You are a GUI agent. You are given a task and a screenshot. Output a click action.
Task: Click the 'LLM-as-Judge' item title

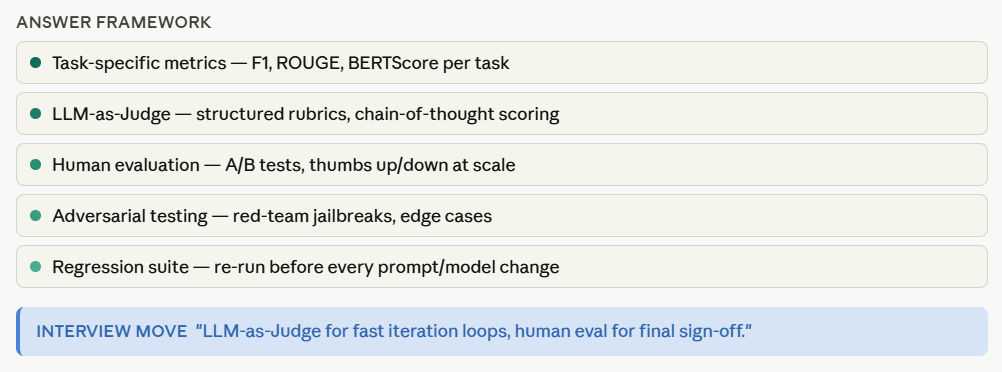[111, 114]
